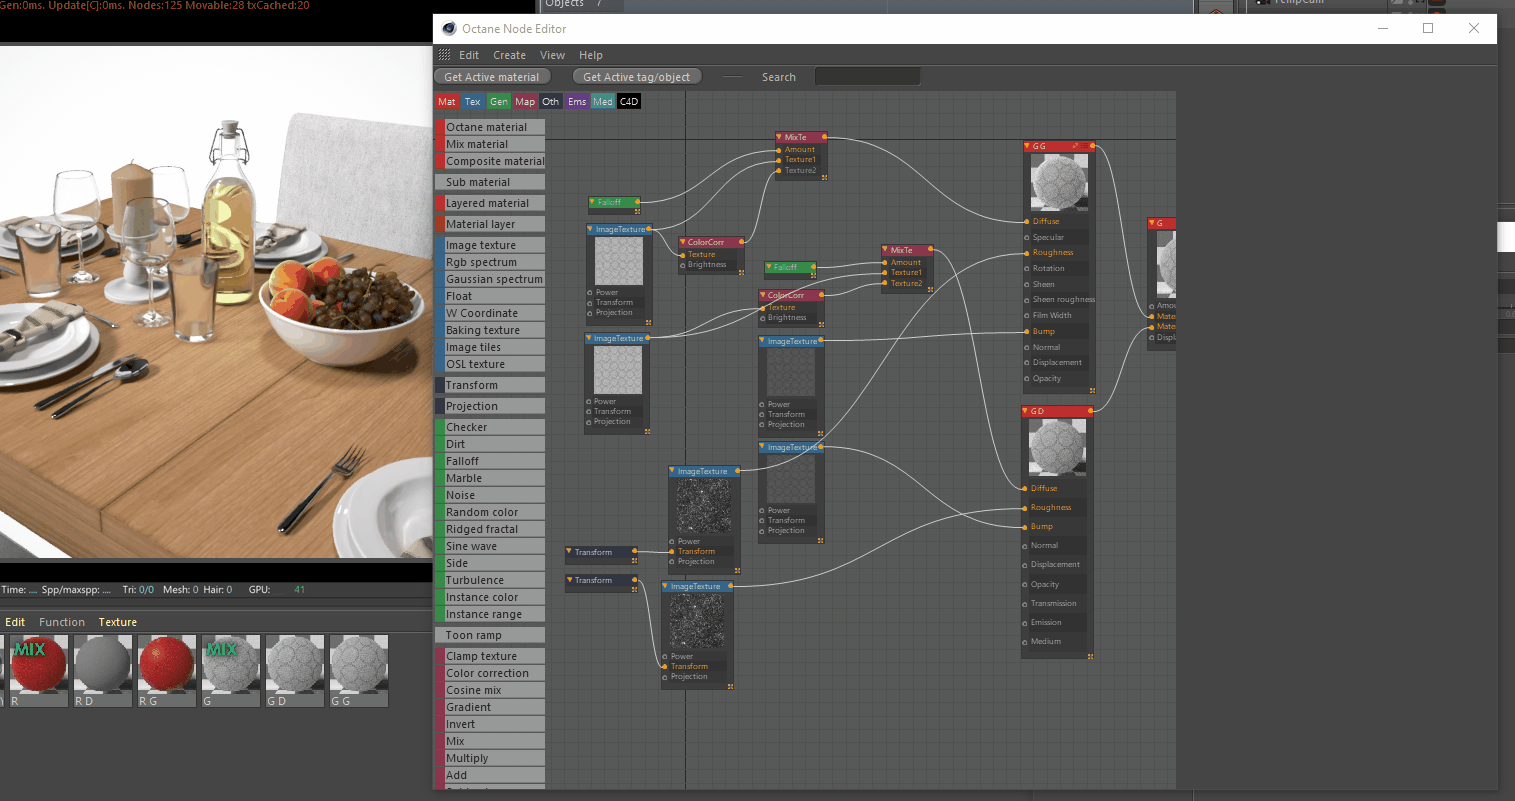Screen dimensions: 1515x801
Task: Open the Texture menu in material manager
Action: (x=118, y=622)
